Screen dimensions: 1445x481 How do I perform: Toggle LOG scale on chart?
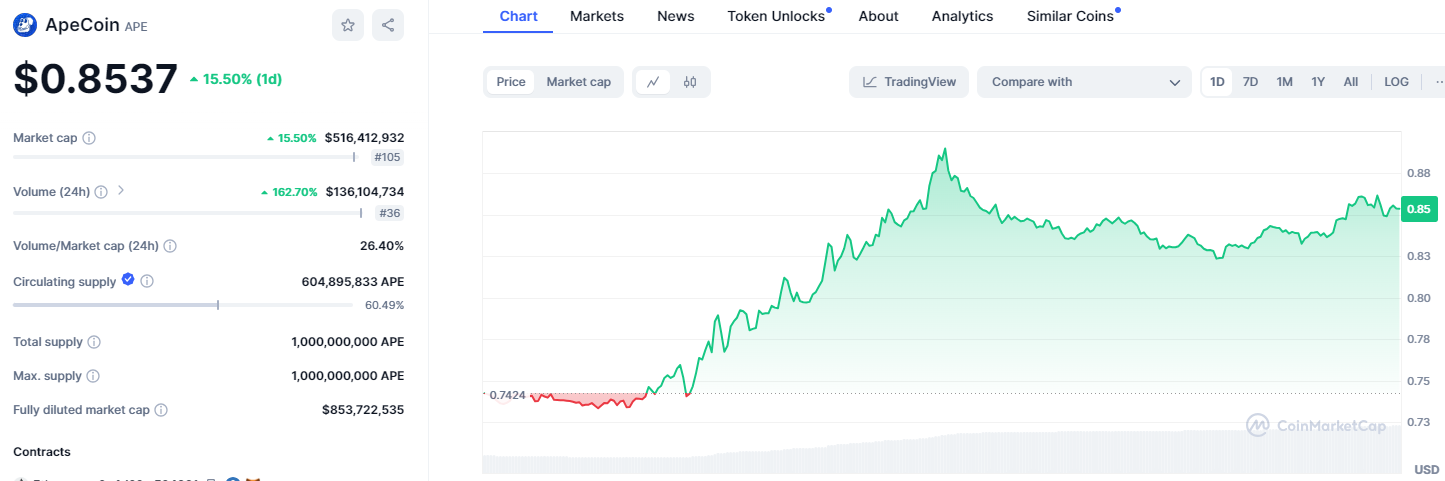1396,82
